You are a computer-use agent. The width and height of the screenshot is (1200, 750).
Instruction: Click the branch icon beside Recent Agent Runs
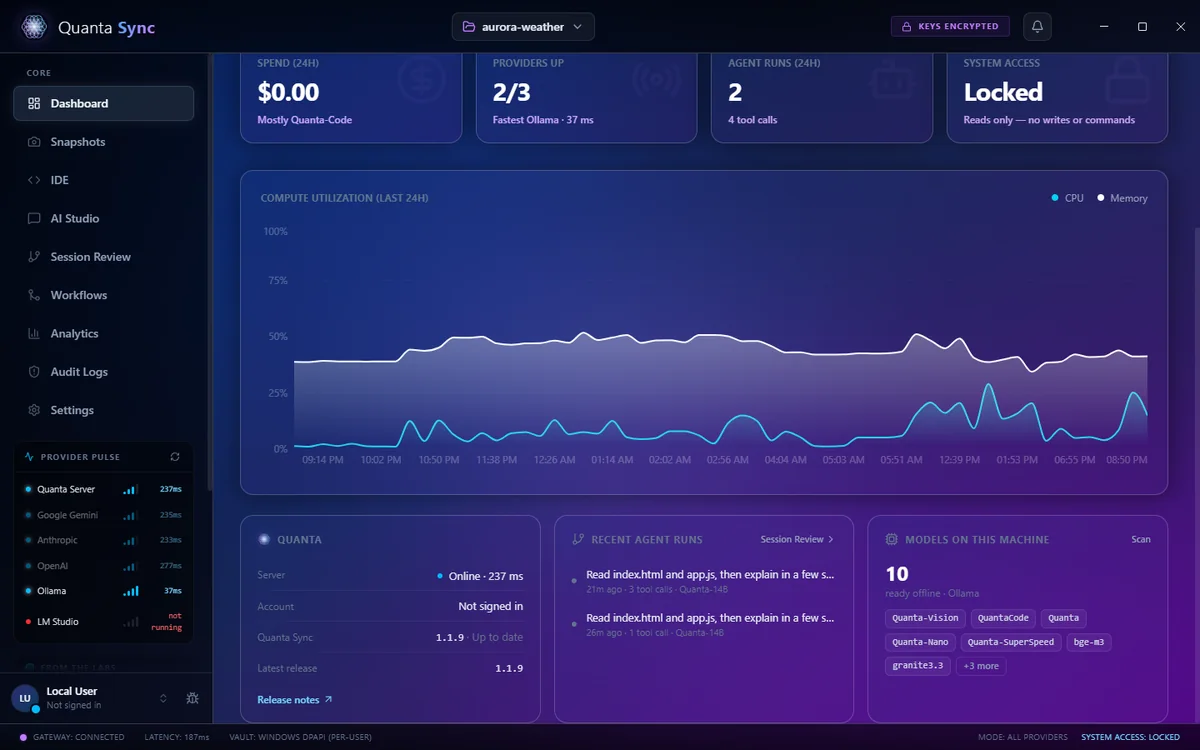[x=578, y=539]
